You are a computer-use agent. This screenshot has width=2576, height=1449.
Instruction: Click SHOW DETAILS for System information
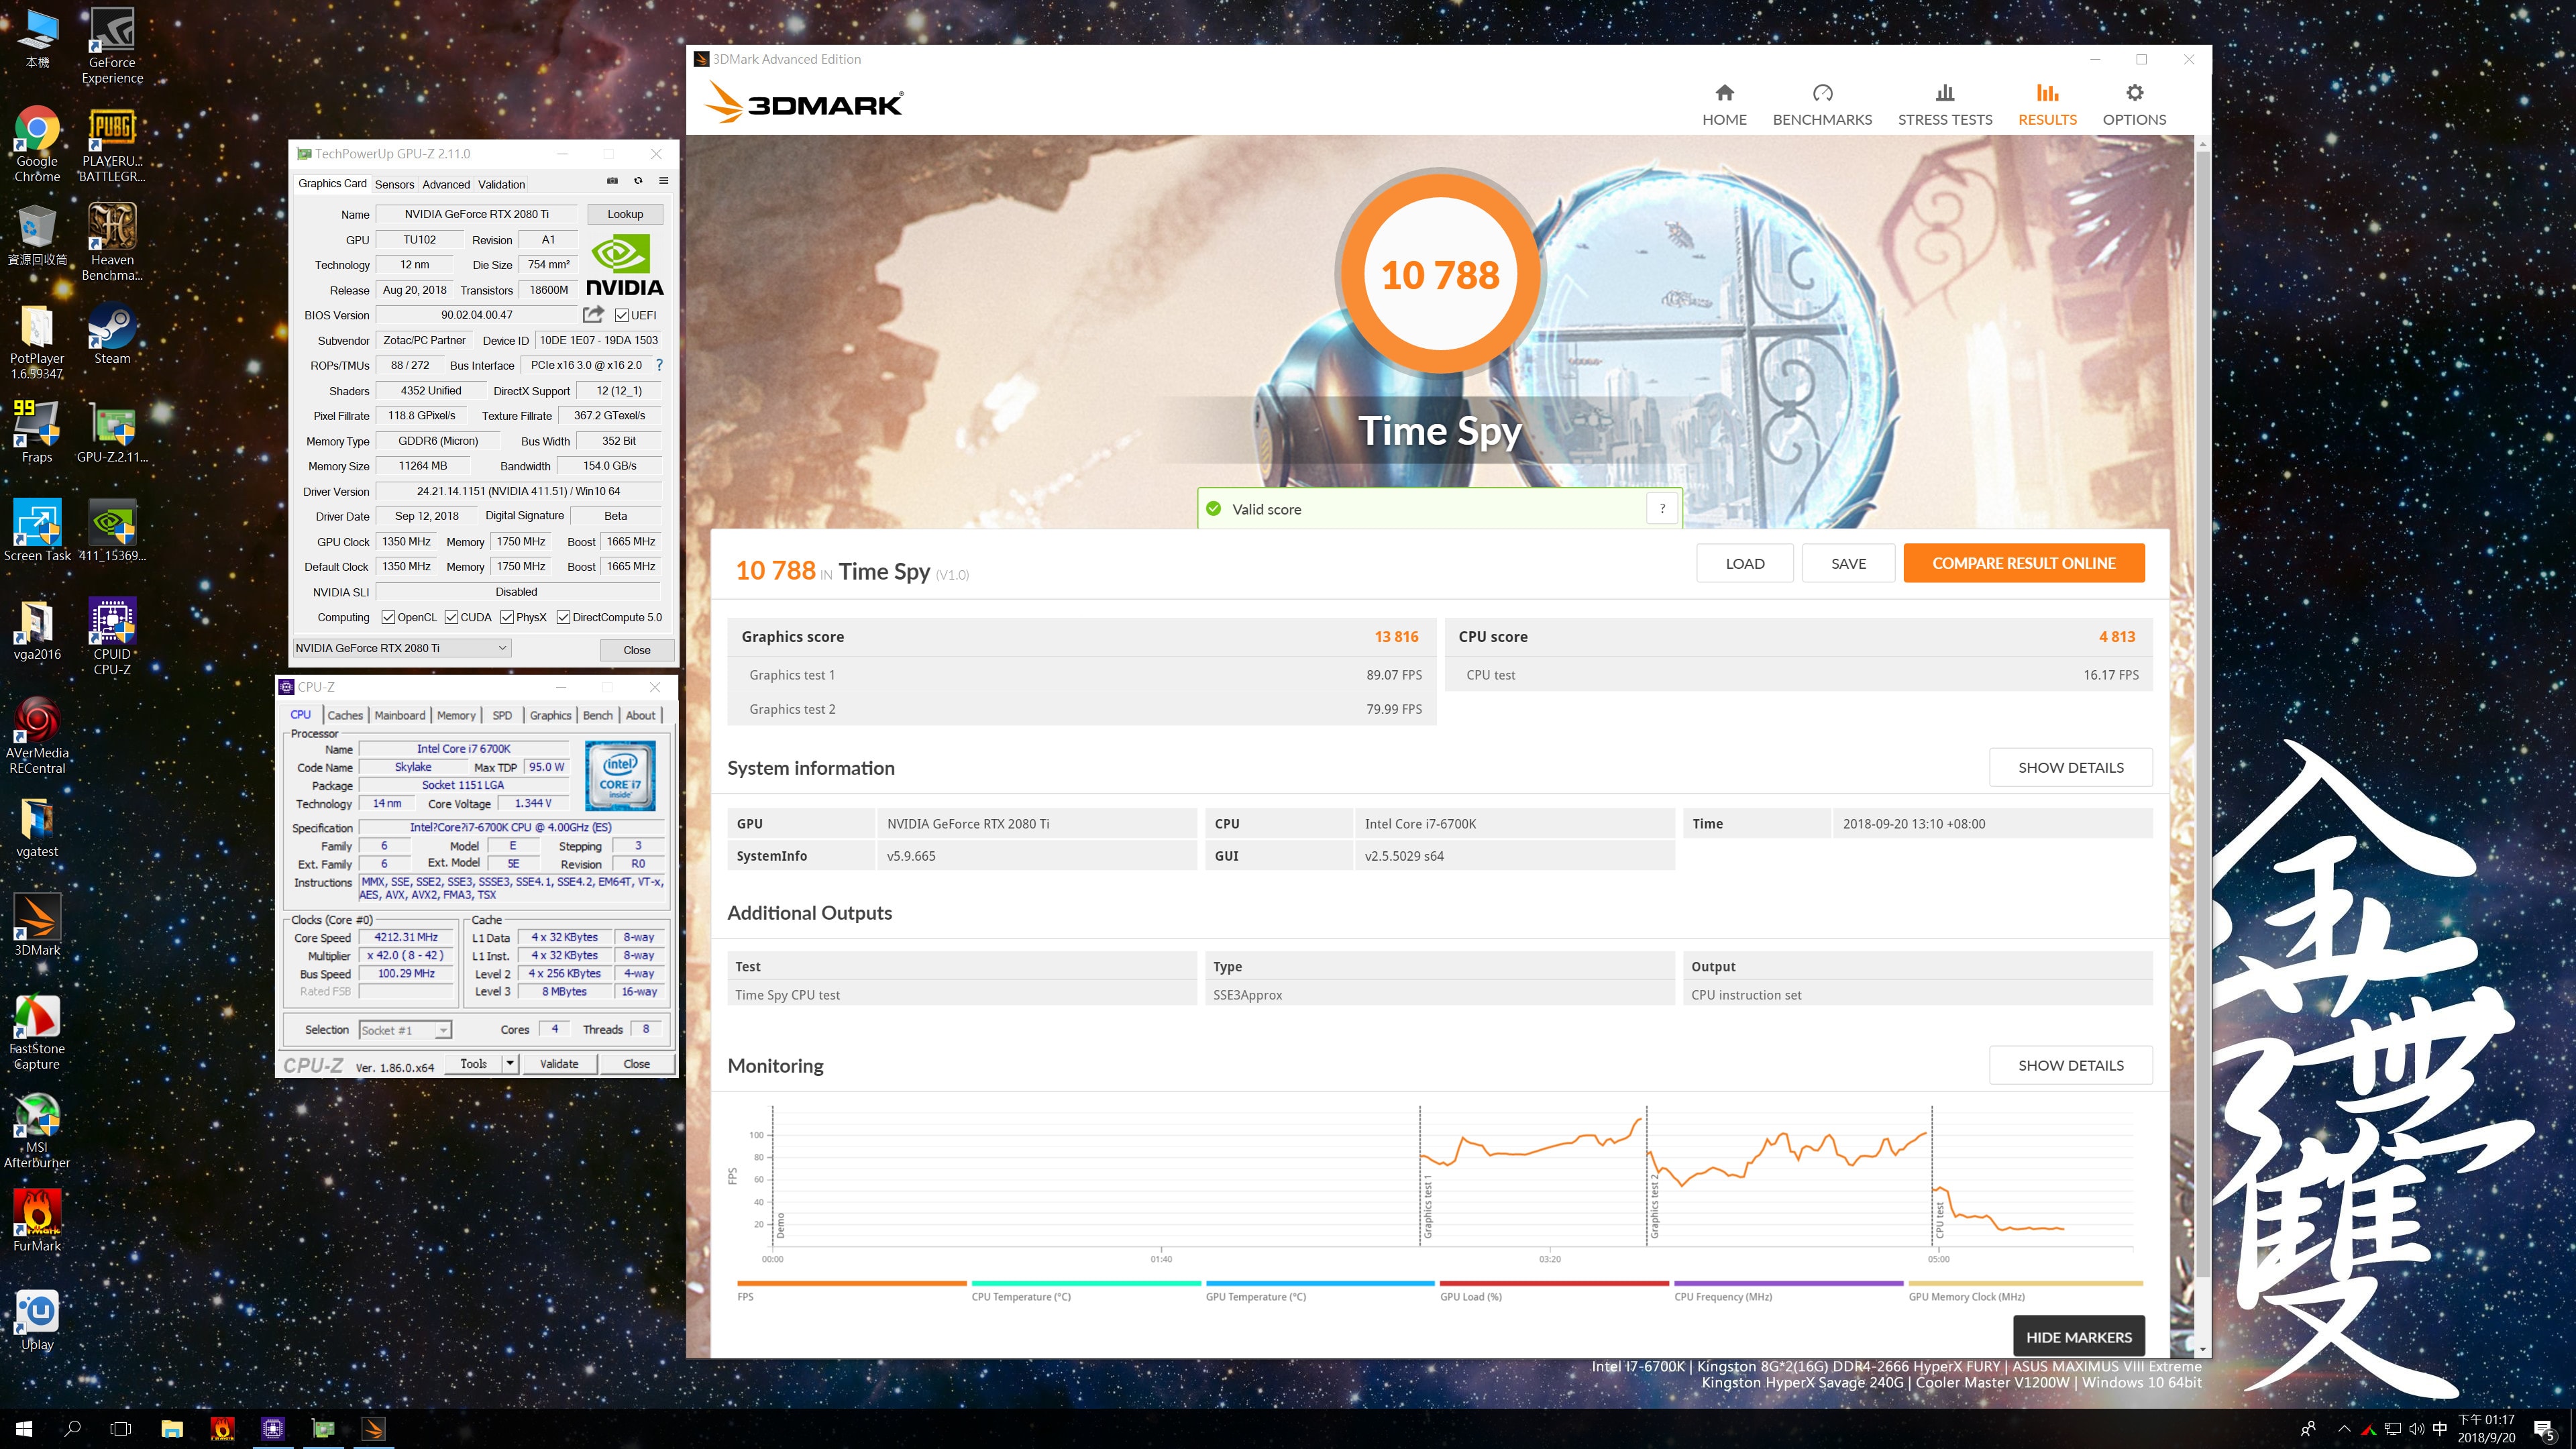[2070, 767]
